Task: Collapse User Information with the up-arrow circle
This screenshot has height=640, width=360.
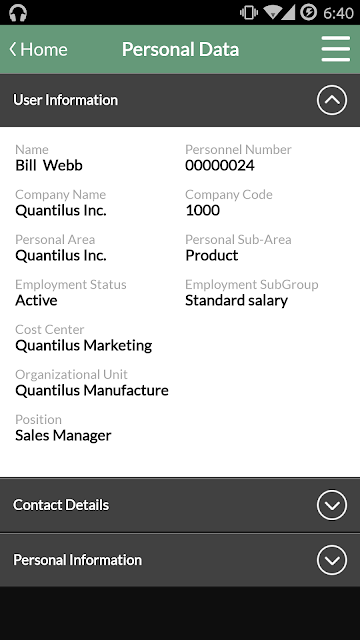Action: point(332,100)
